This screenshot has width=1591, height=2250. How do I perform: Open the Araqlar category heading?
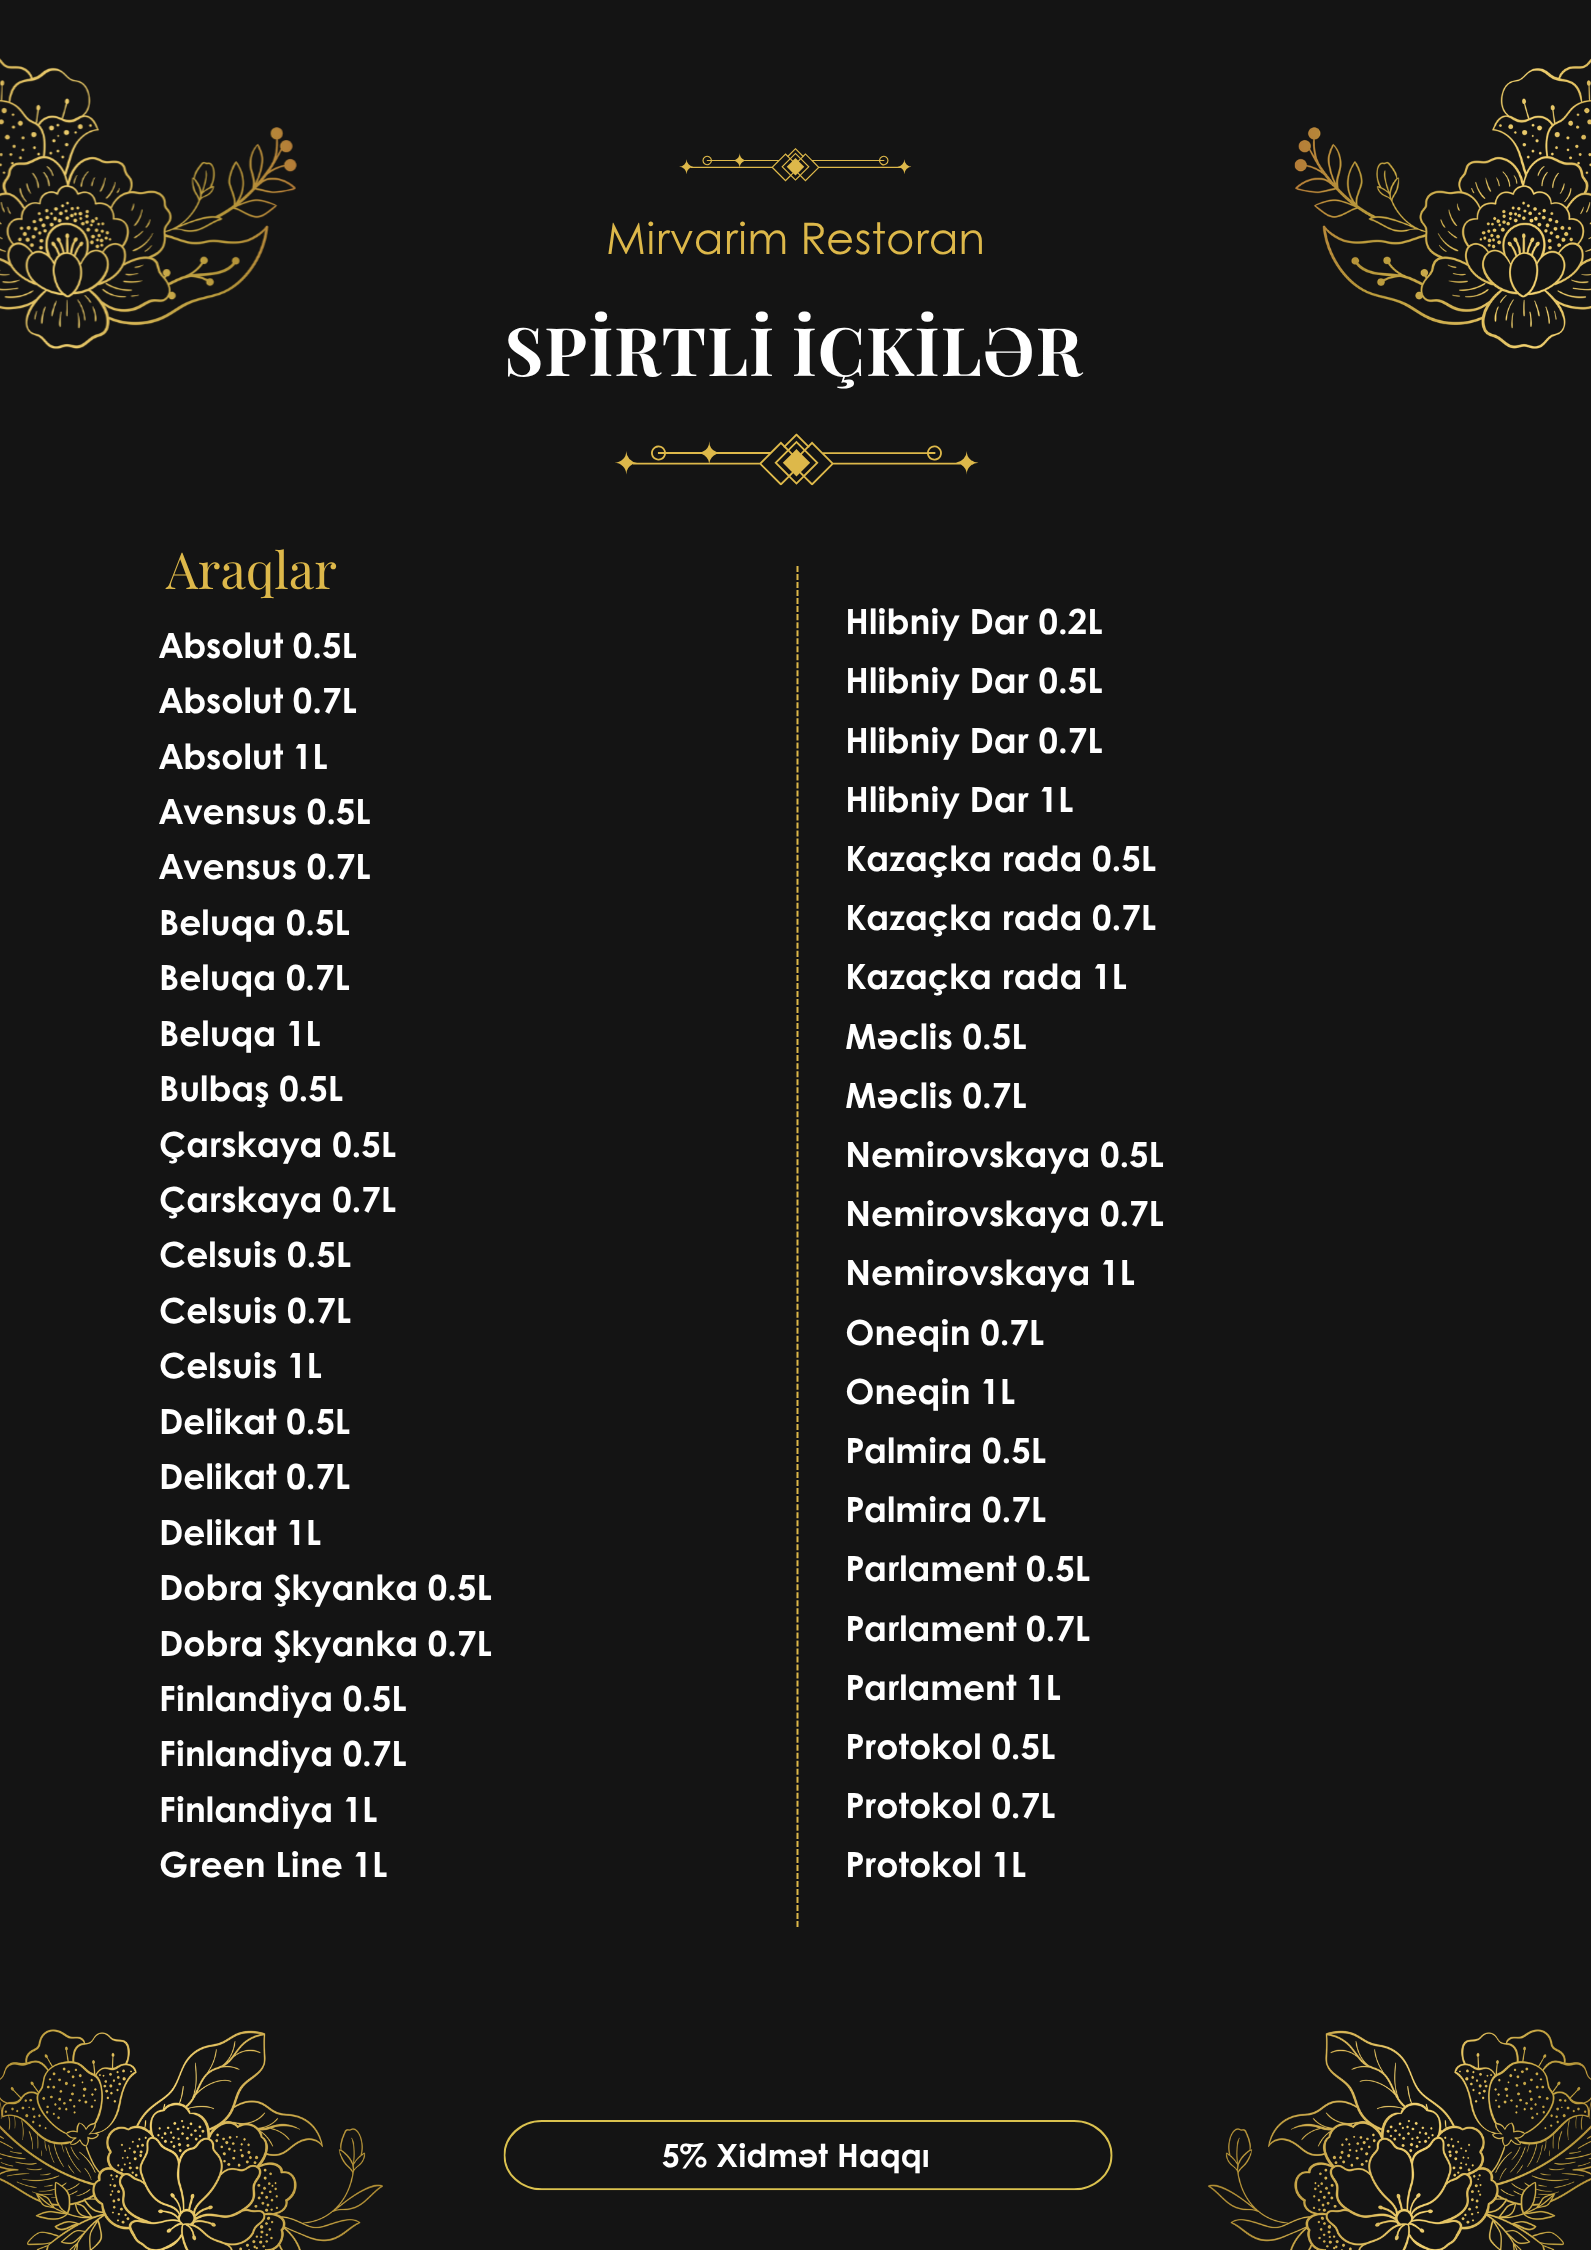[250, 572]
